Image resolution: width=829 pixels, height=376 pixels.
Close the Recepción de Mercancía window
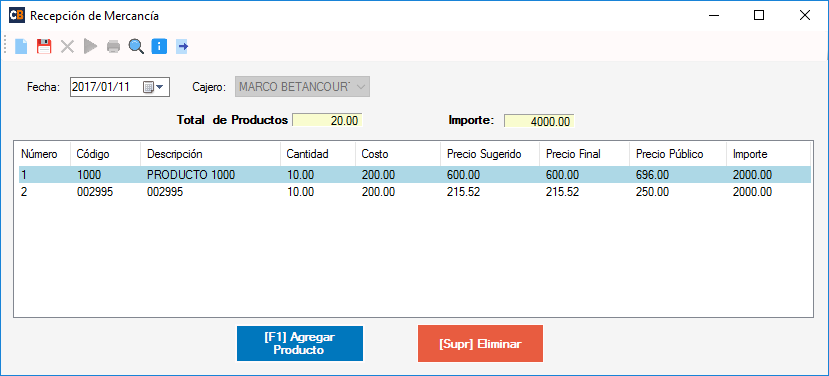point(805,16)
